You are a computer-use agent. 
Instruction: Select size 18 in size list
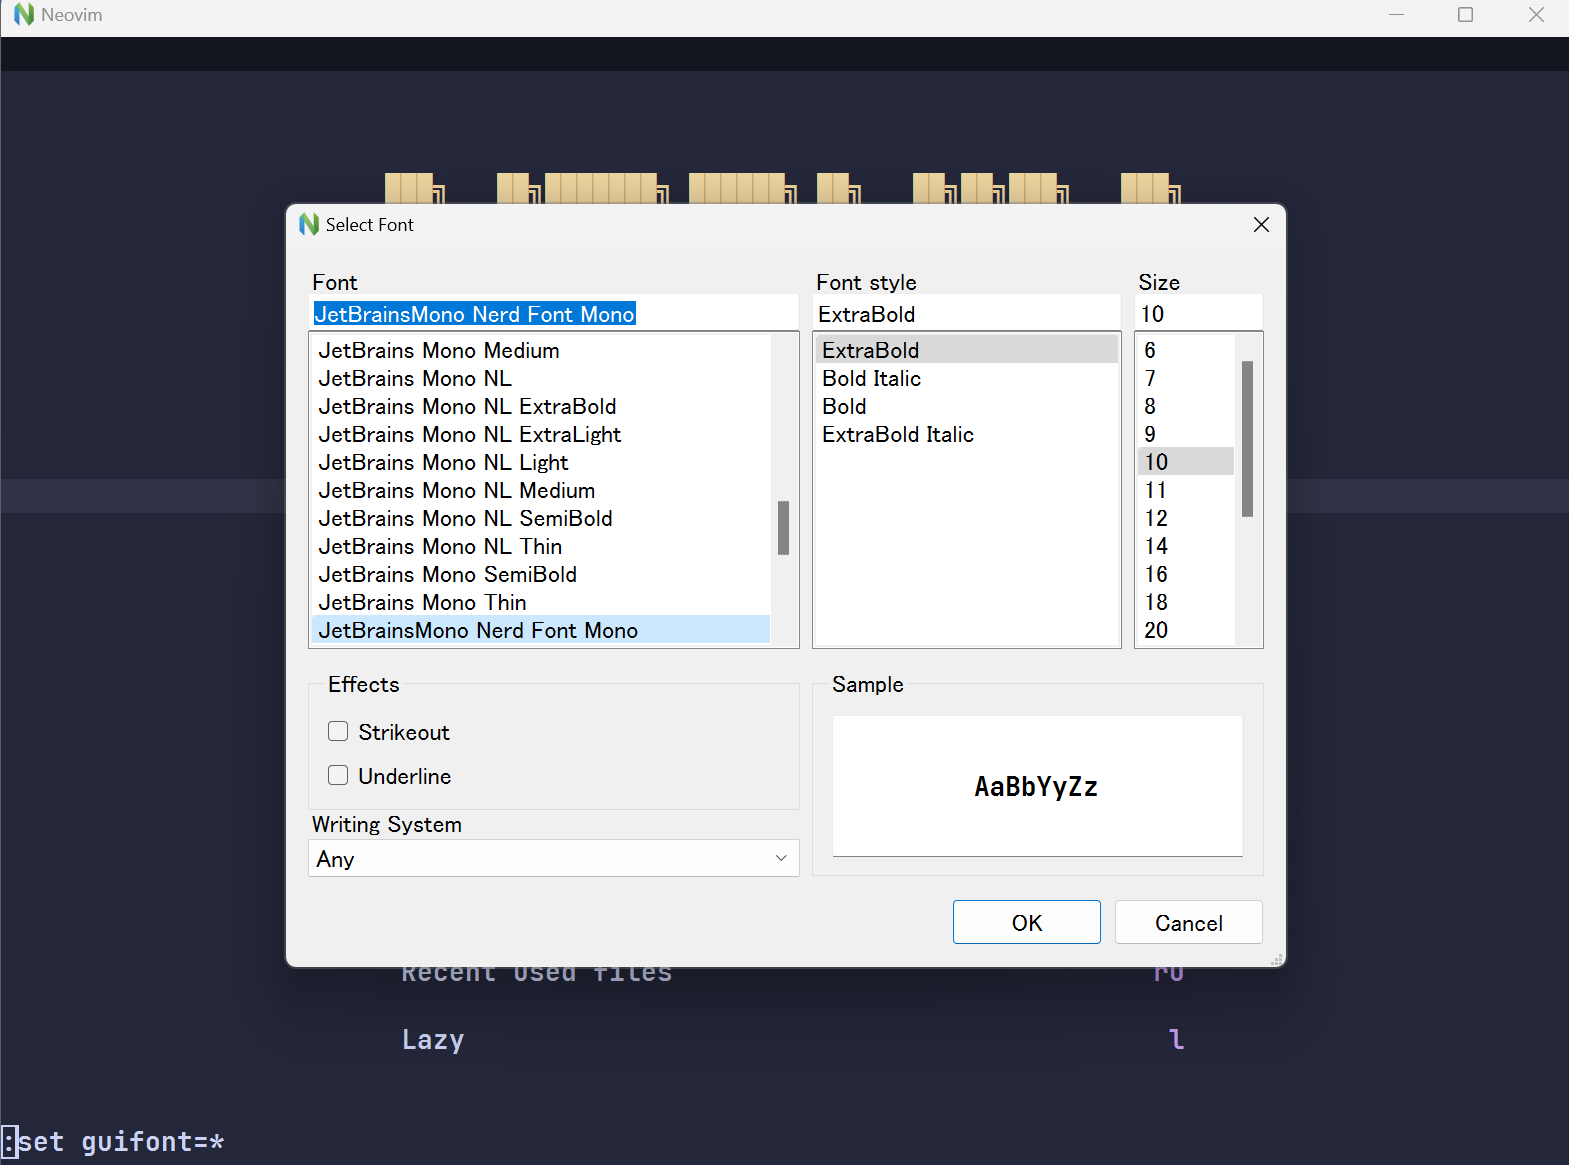point(1186,603)
